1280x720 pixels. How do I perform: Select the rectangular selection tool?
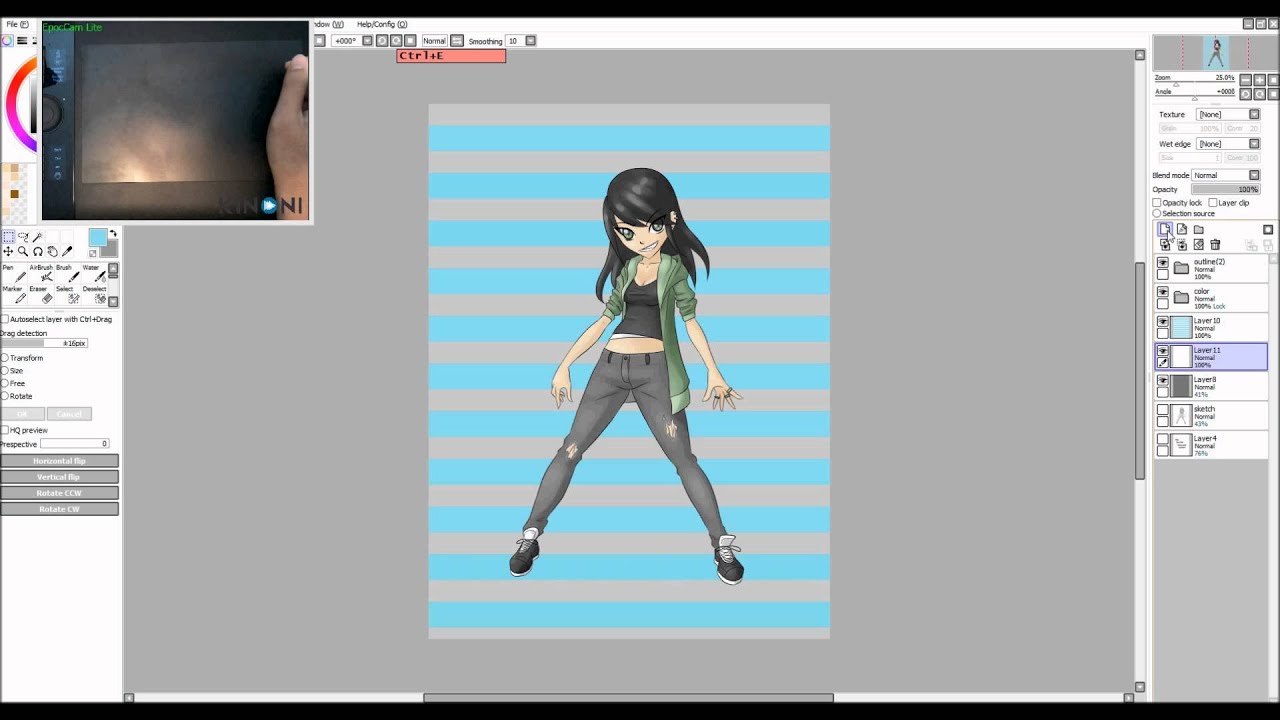(8, 237)
